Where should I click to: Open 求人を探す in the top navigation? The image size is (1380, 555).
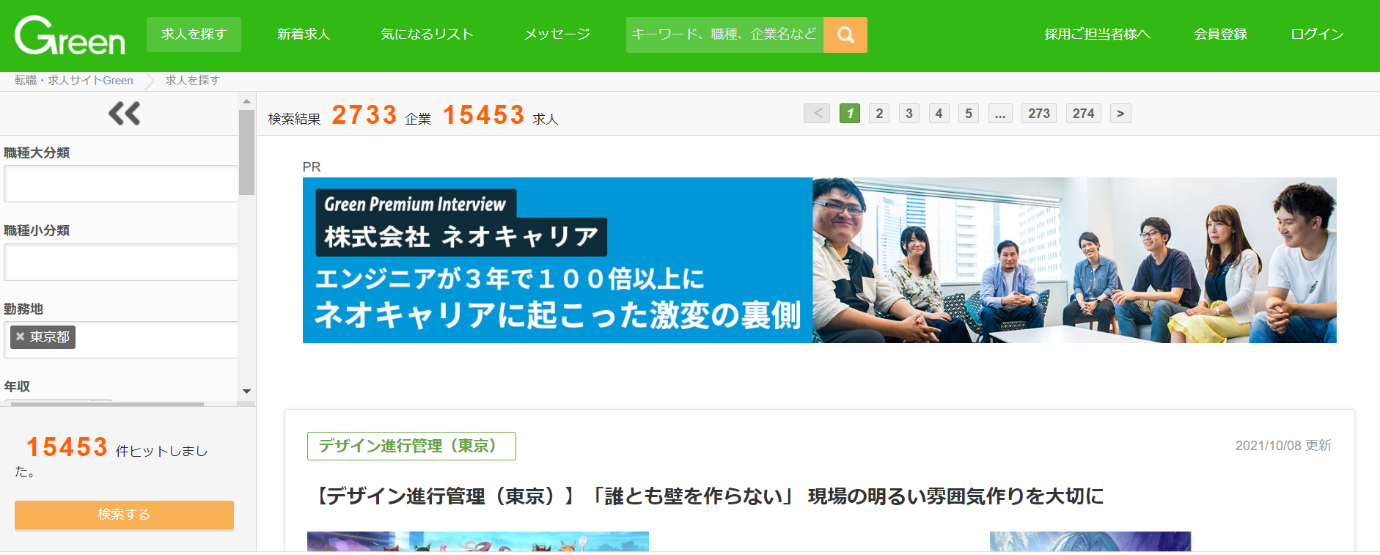click(194, 34)
